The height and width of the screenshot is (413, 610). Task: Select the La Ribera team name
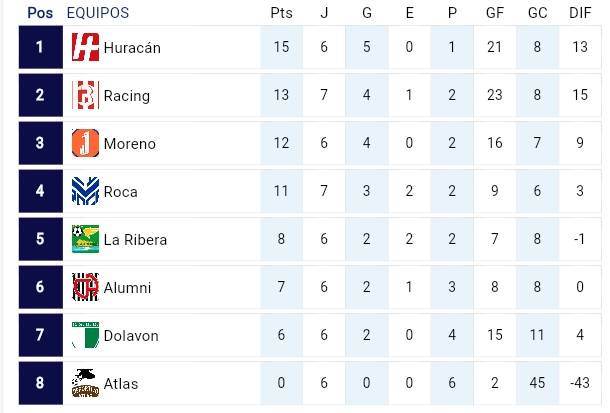(x=135, y=240)
